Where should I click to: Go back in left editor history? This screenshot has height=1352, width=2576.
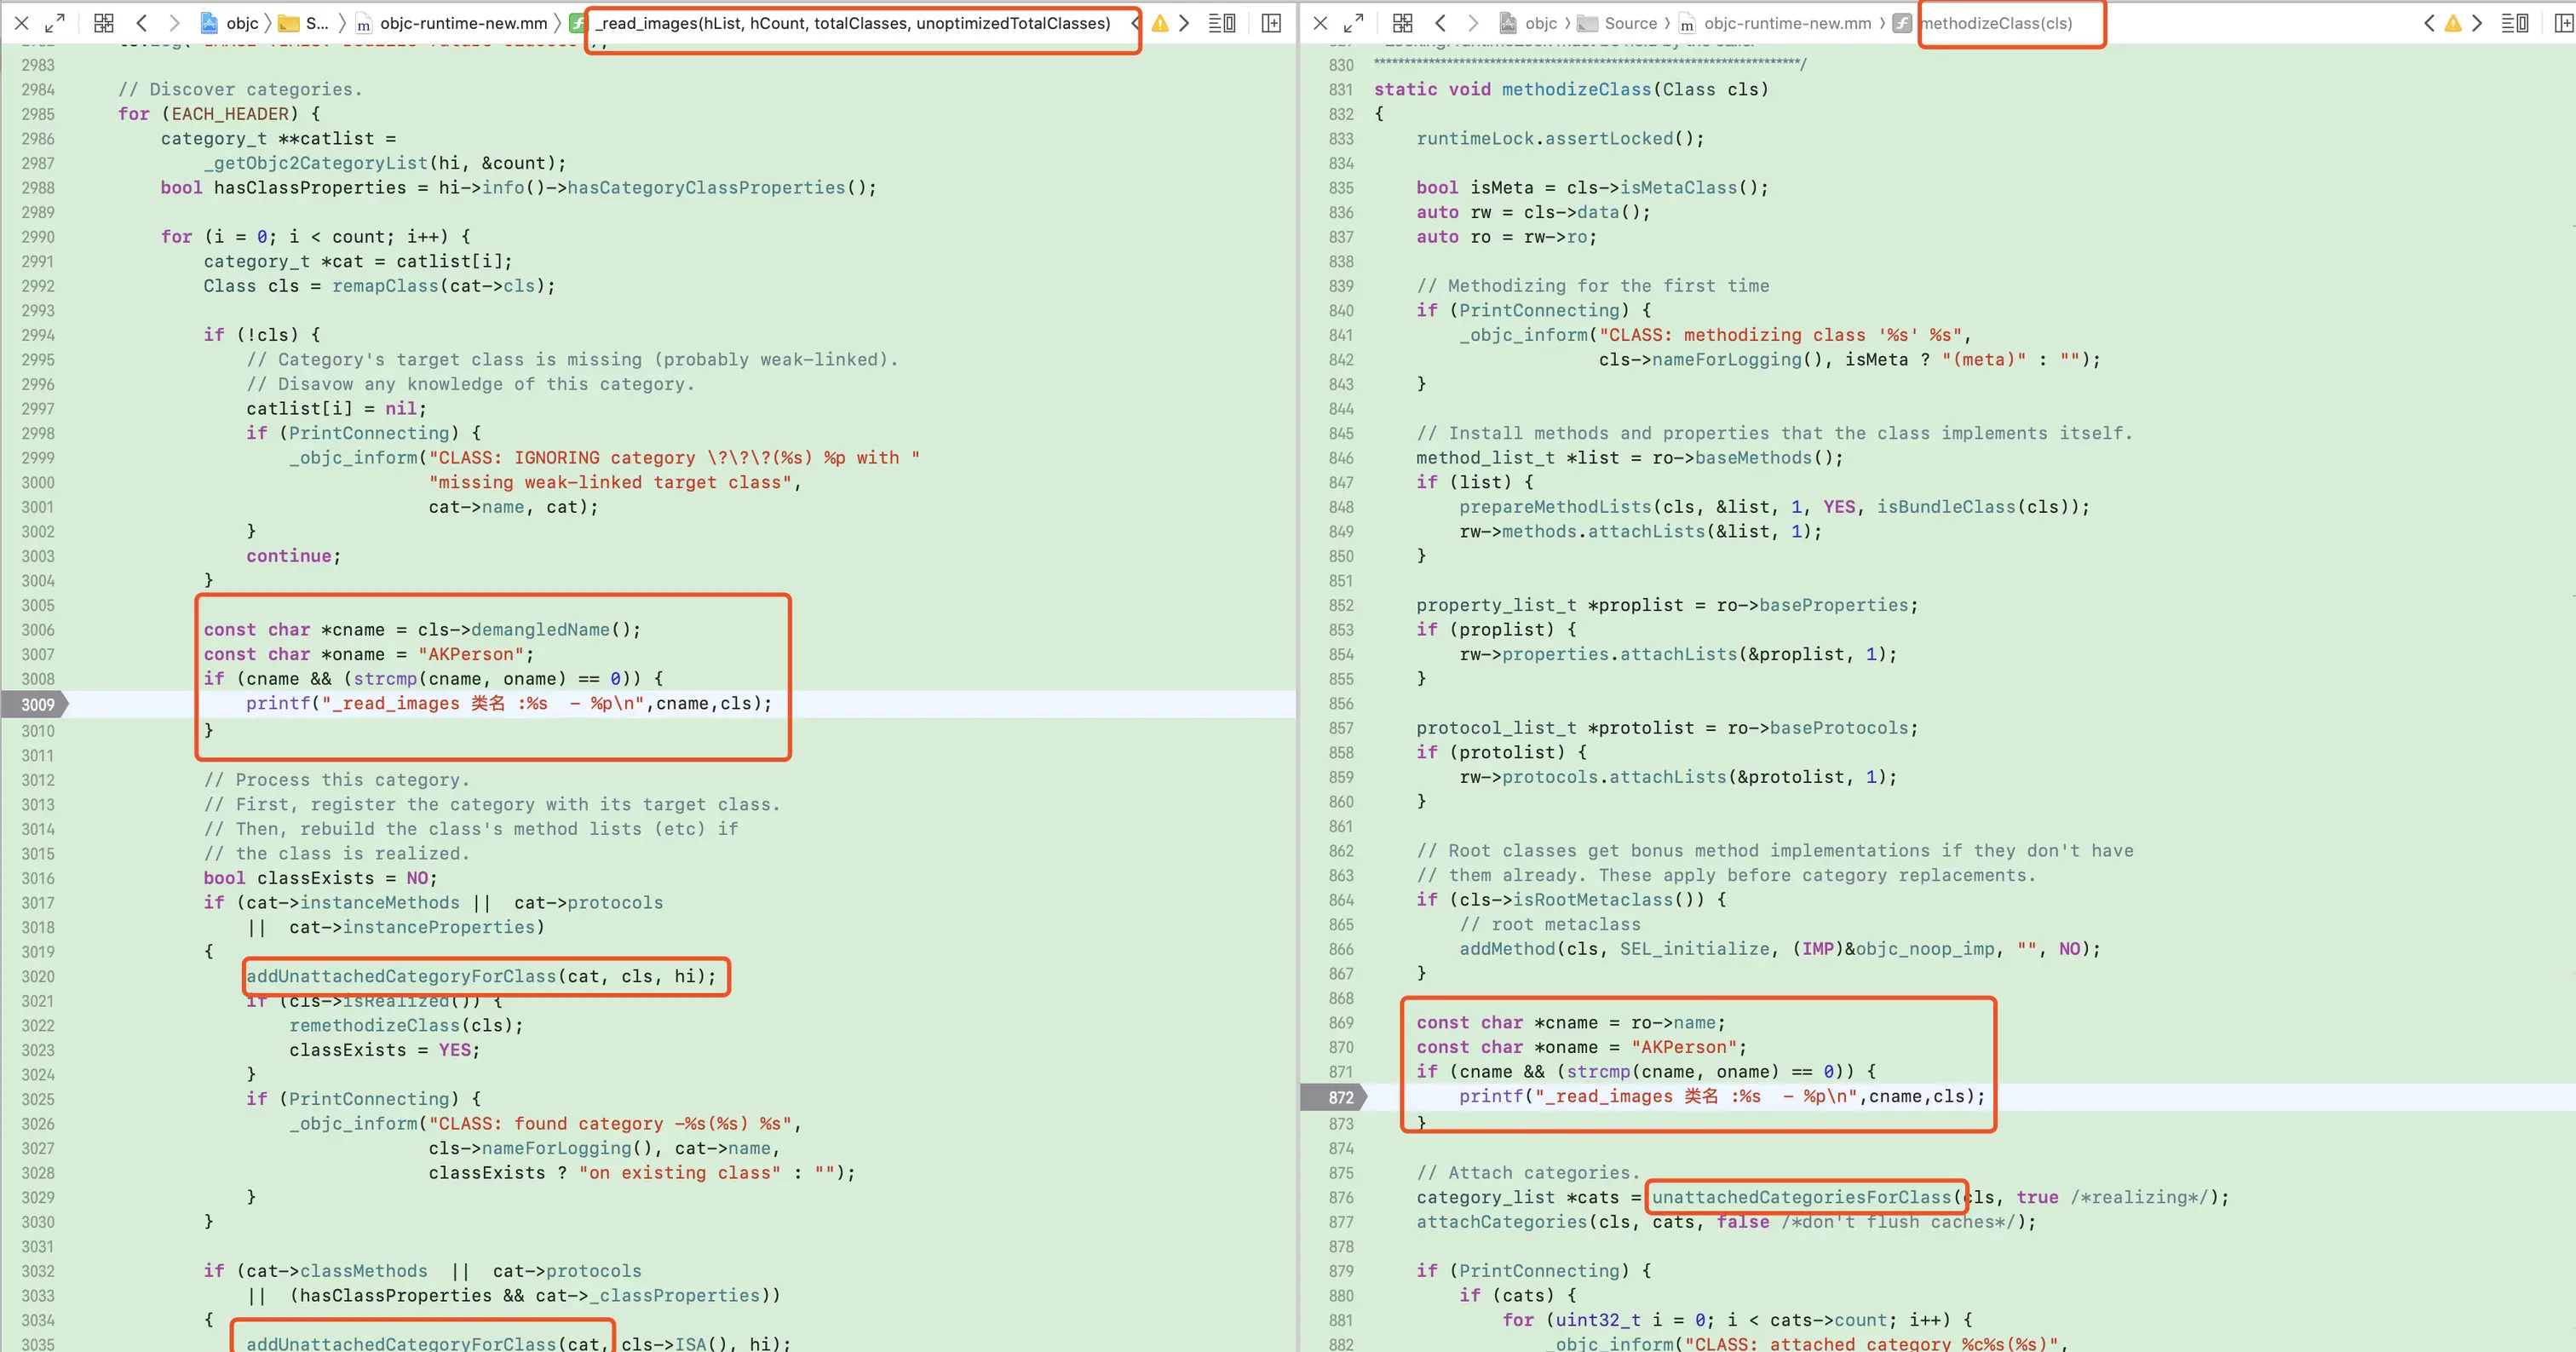click(x=142, y=22)
